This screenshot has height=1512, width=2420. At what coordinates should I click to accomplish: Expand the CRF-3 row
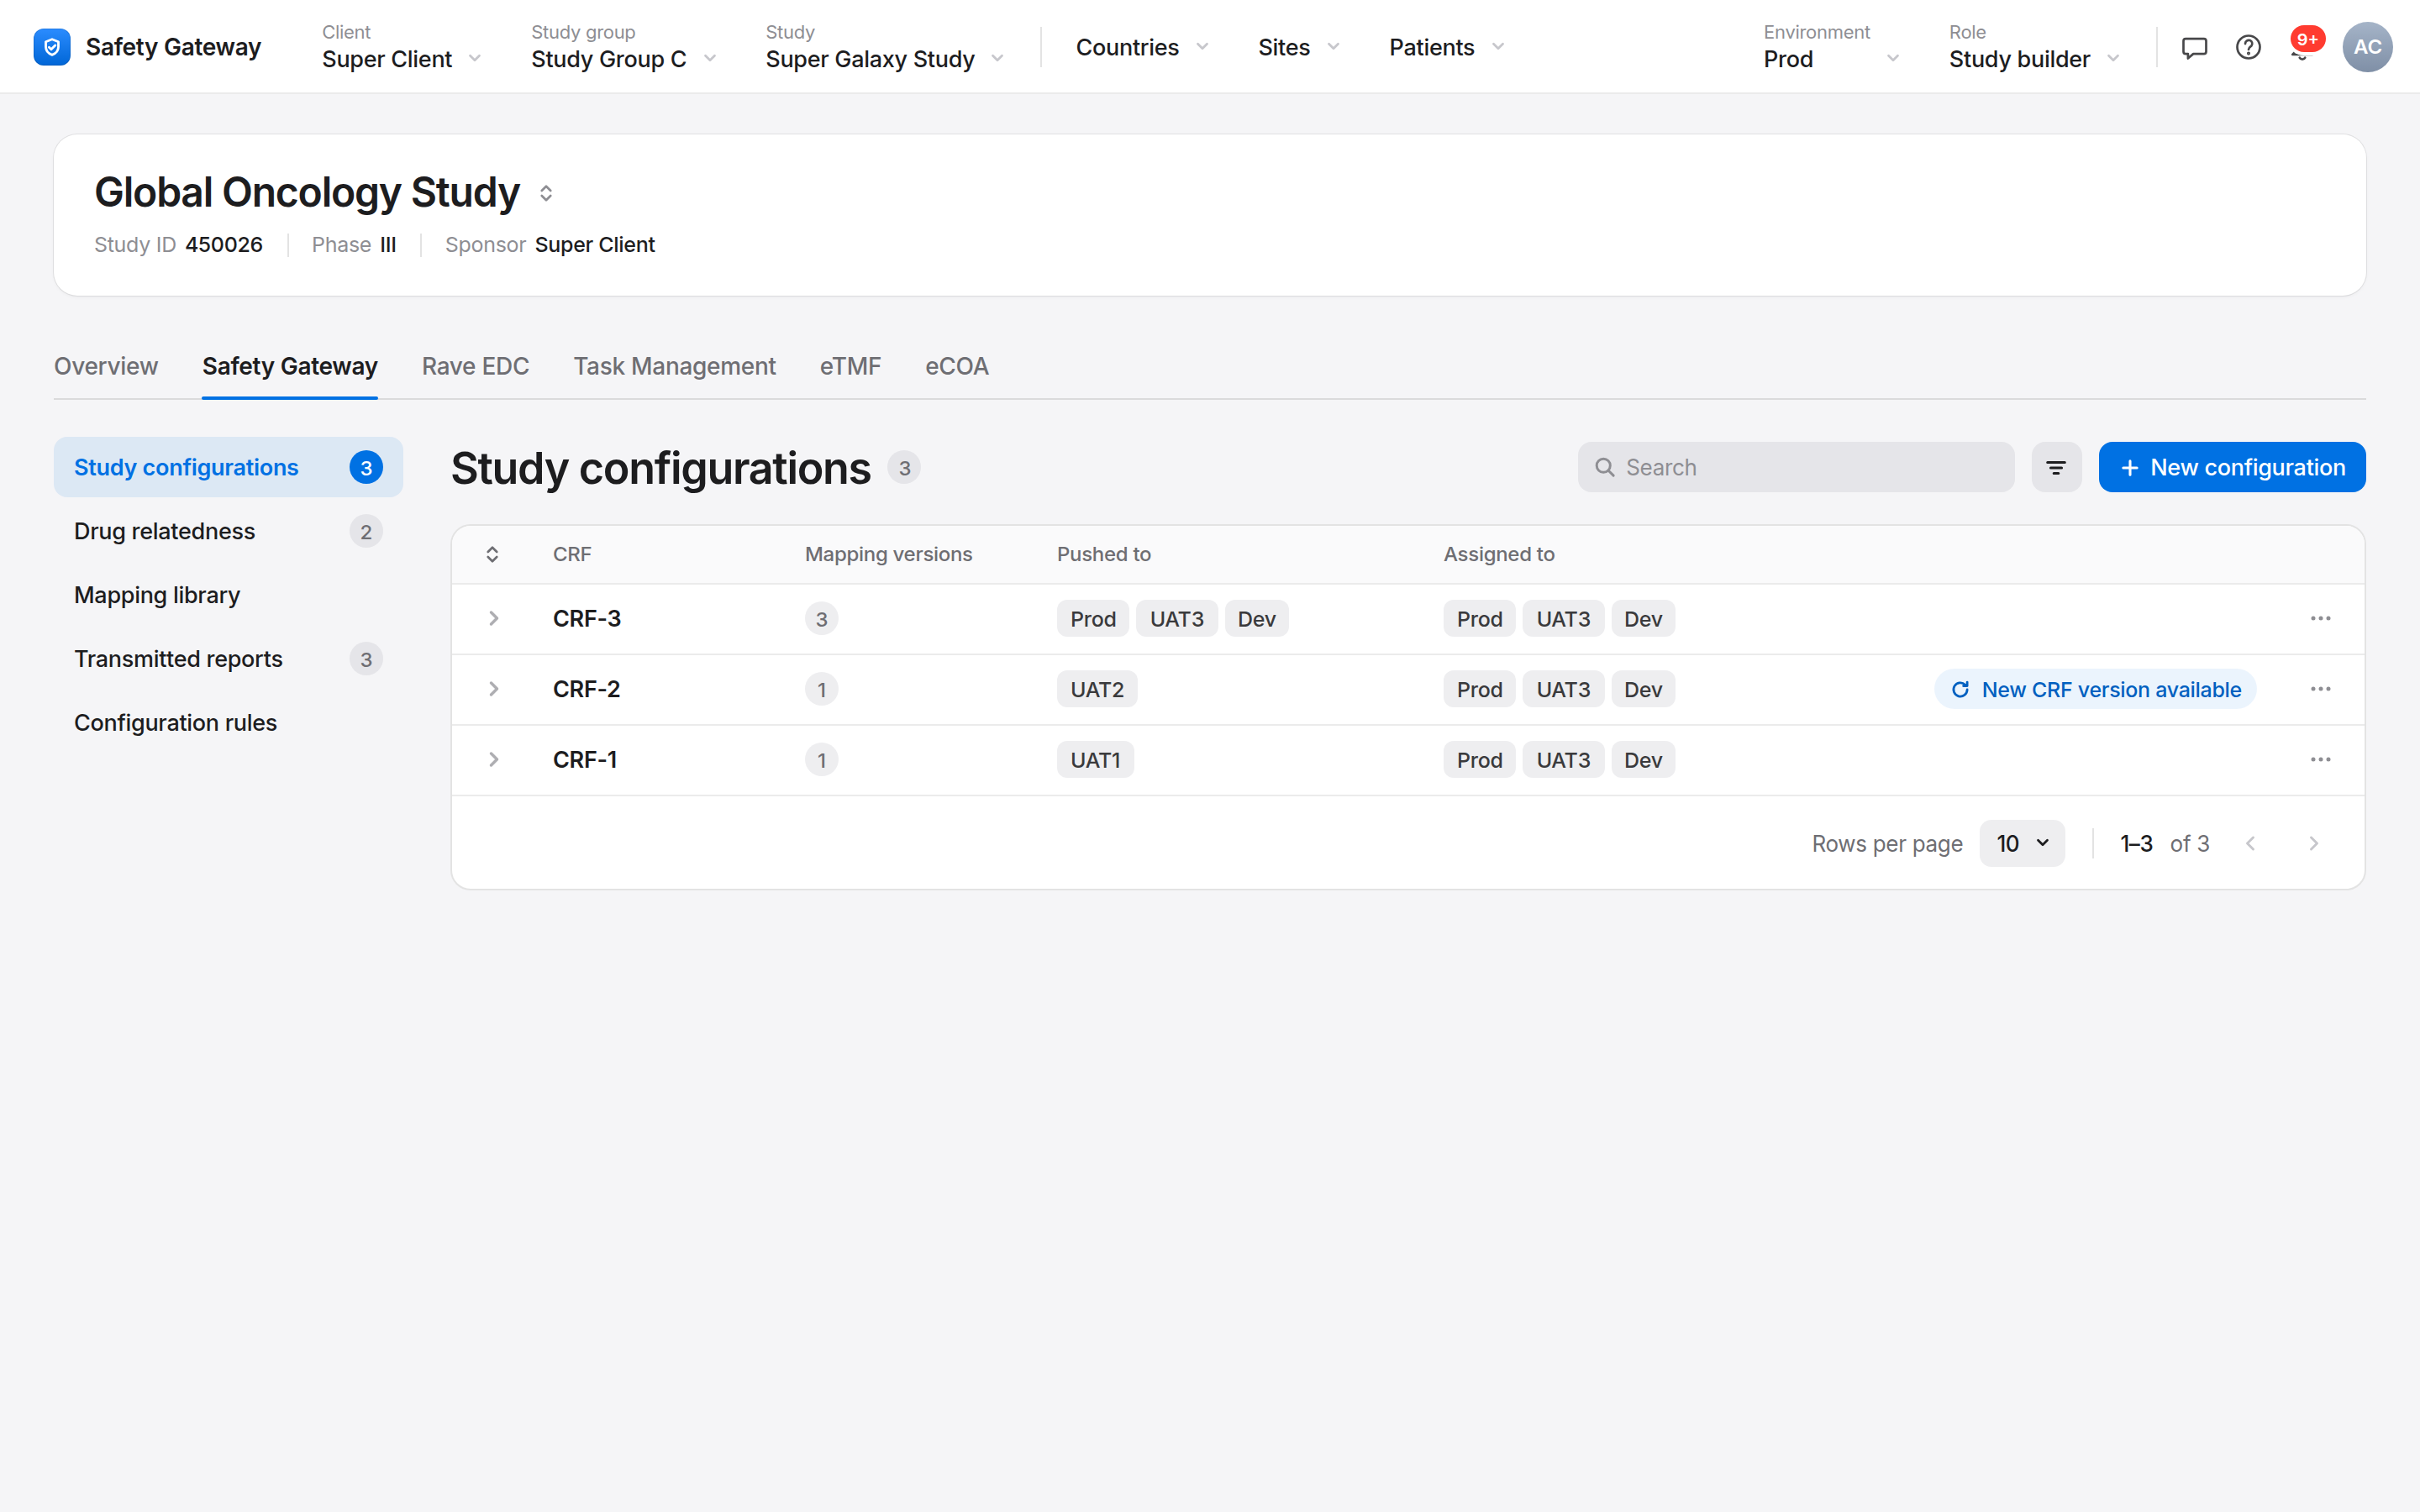coord(493,619)
